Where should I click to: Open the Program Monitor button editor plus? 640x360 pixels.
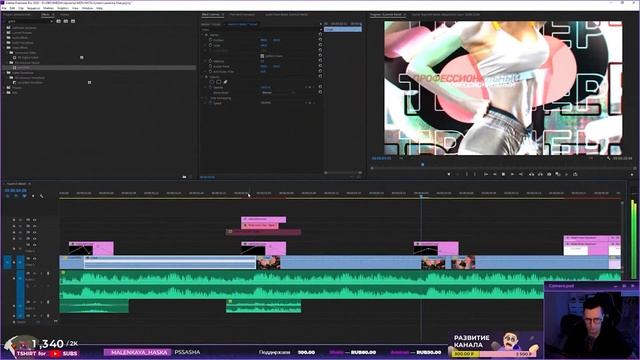[632, 175]
